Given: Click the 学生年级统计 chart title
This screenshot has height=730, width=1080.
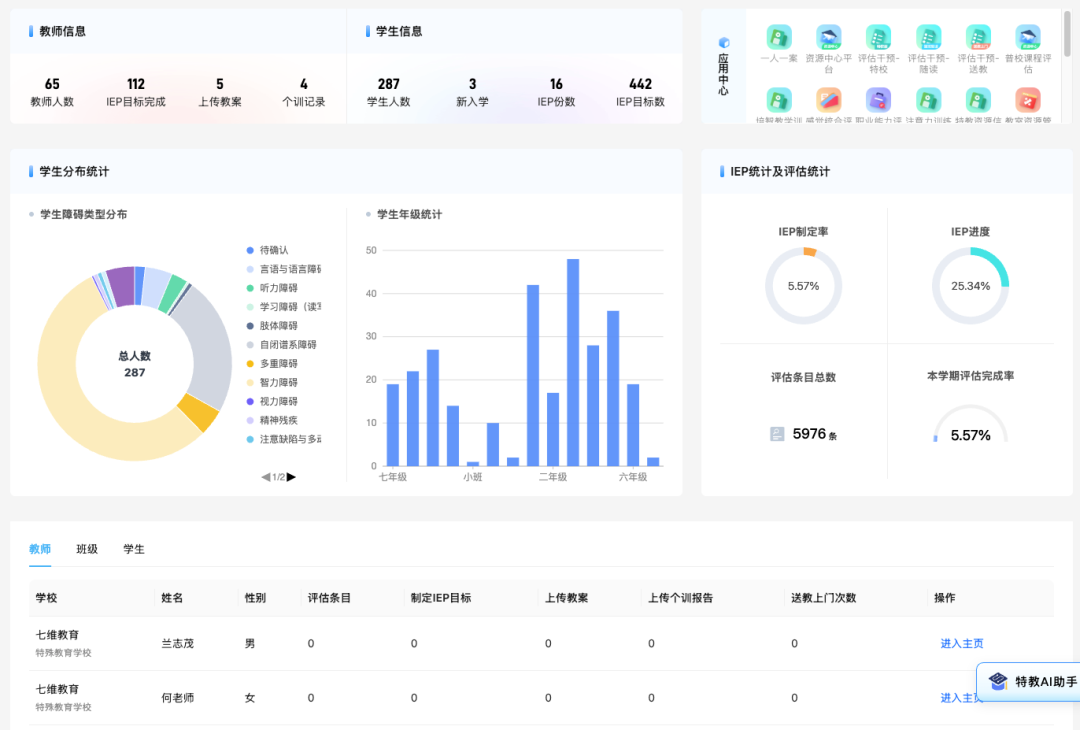Looking at the screenshot, I should click(409, 214).
